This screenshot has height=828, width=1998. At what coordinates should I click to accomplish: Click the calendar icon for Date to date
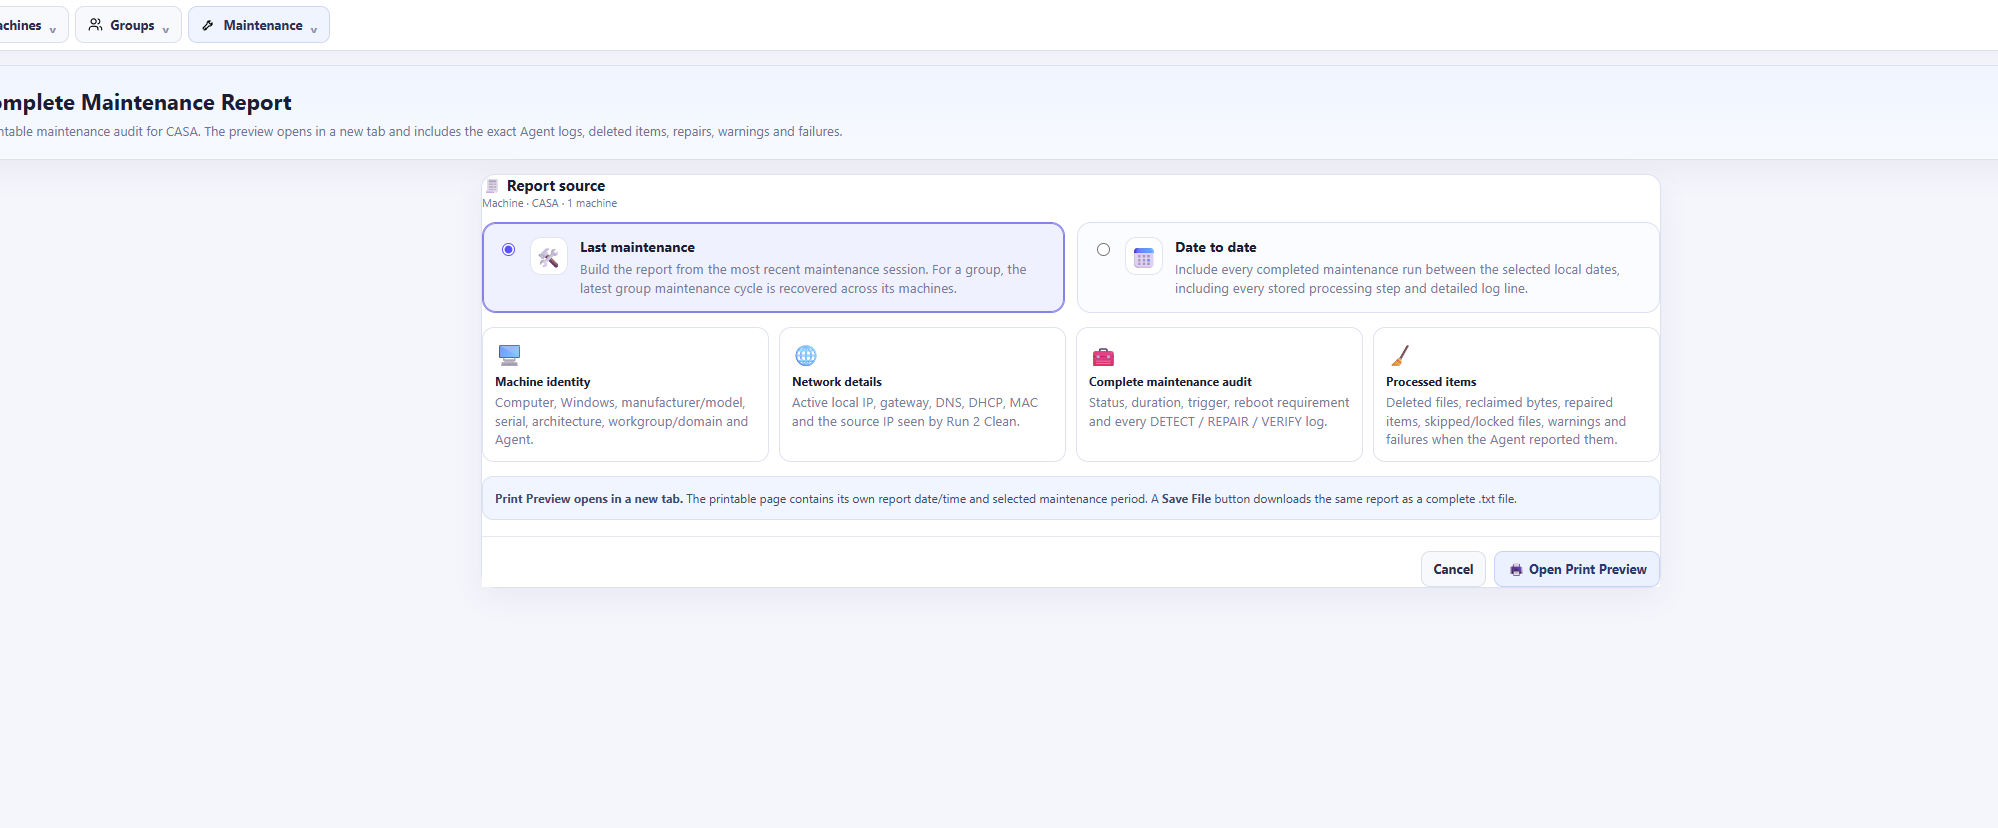click(1144, 257)
